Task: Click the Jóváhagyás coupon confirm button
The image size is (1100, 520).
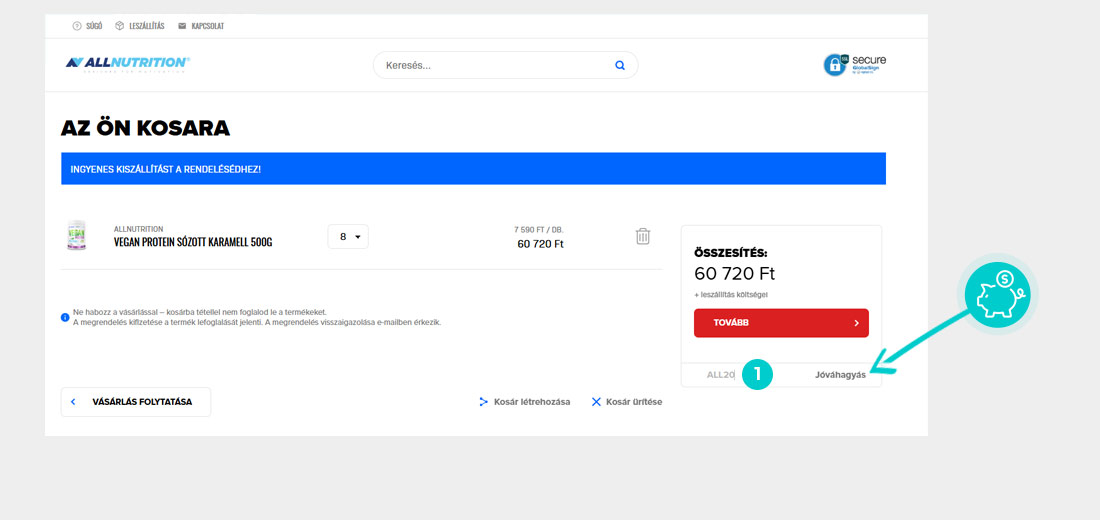Action: click(840, 375)
